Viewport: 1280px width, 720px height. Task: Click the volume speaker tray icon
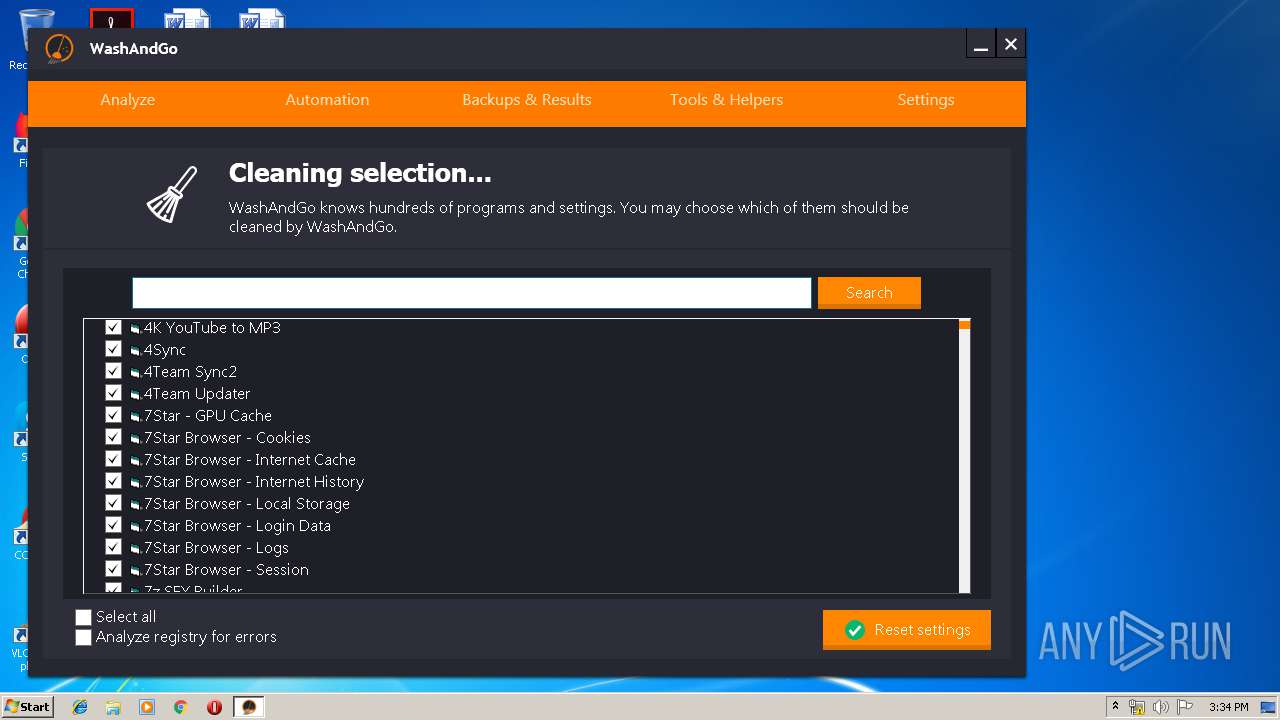pos(1161,707)
